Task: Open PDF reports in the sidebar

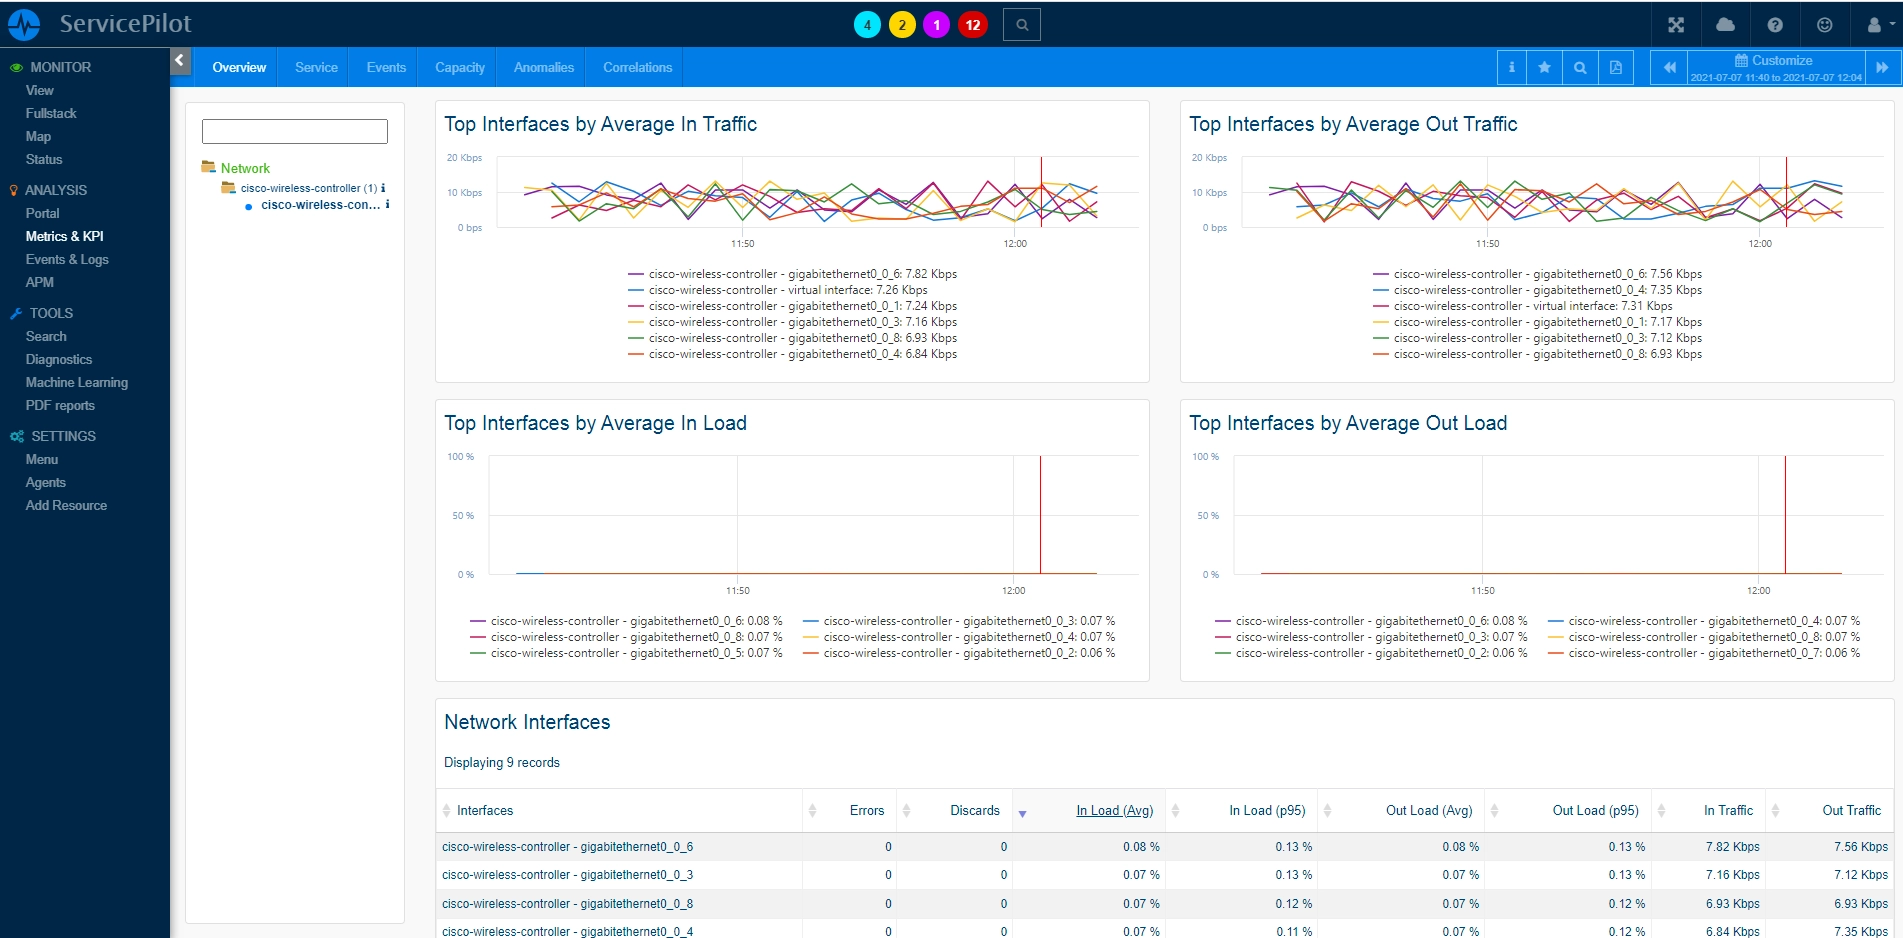Action: click(x=60, y=405)
